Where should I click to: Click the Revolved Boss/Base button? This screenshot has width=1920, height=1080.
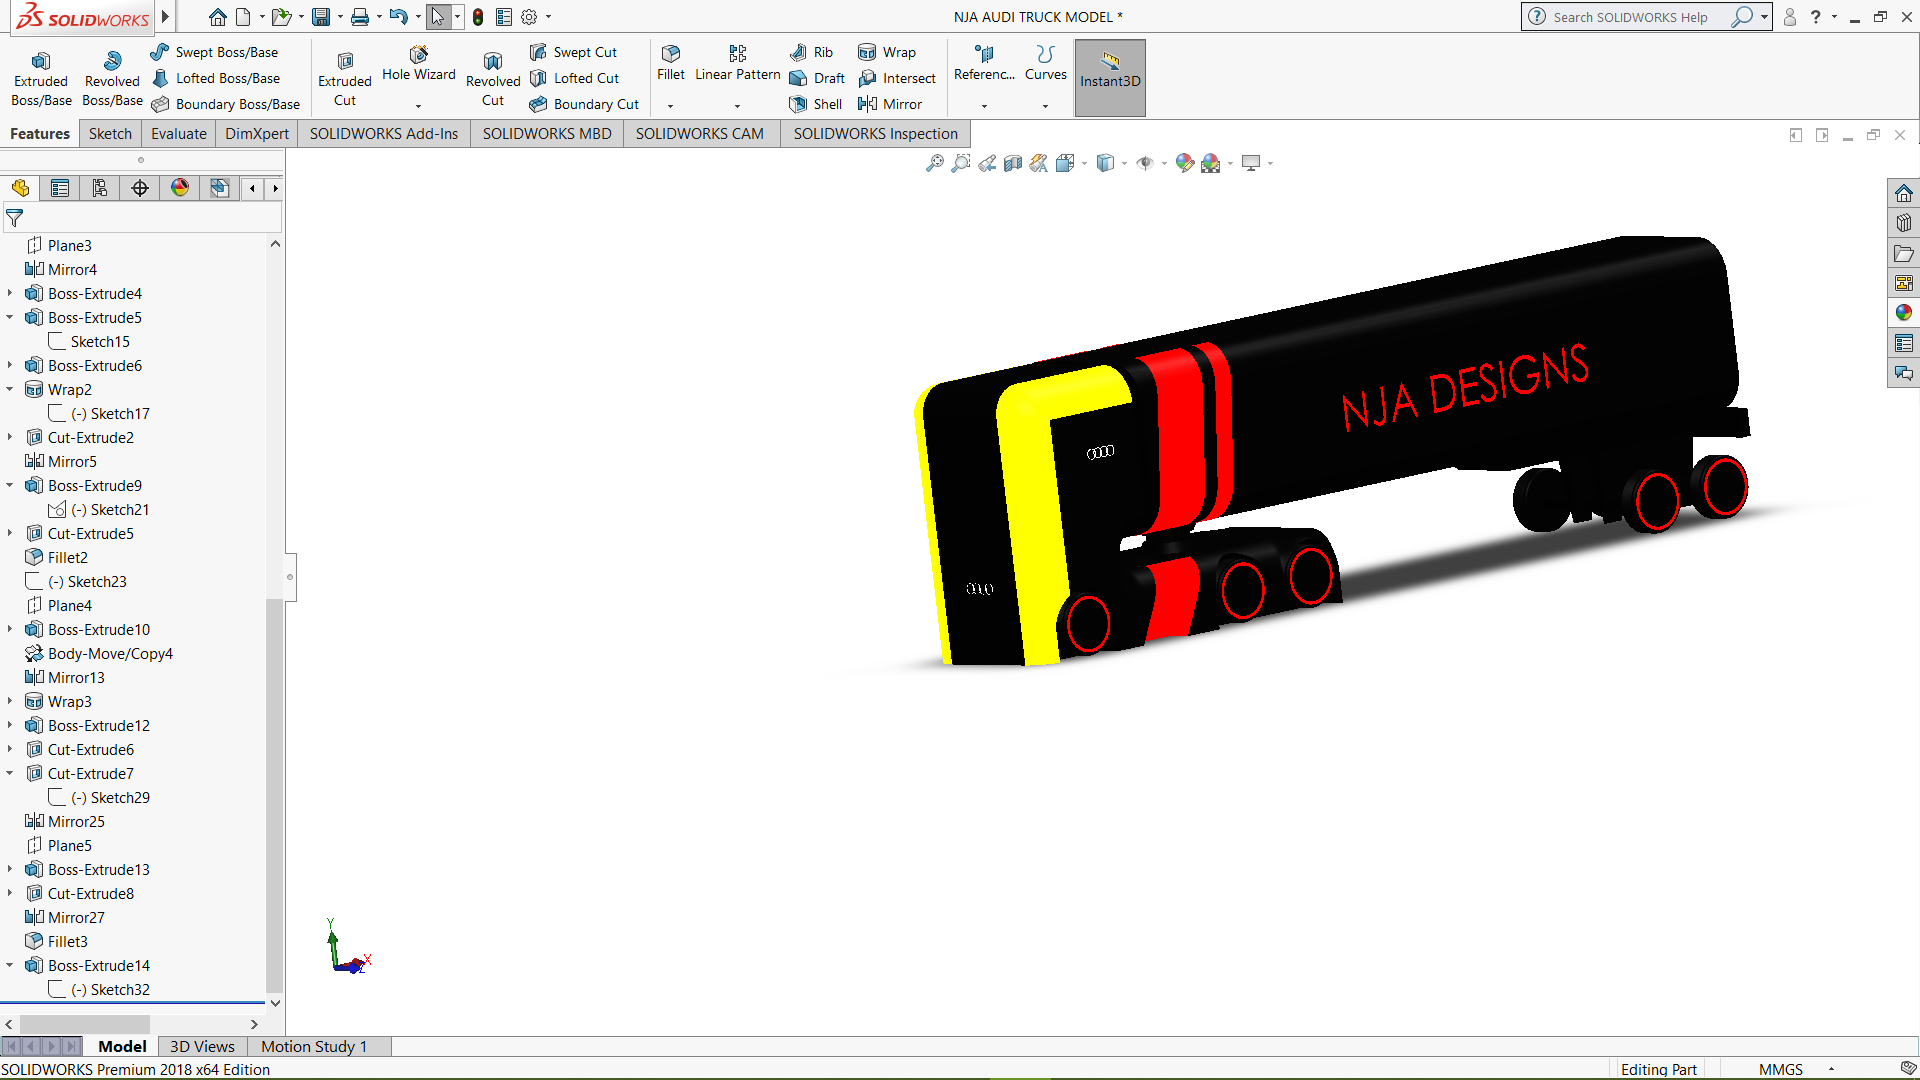pyautogui.click(x=112, y=77)
